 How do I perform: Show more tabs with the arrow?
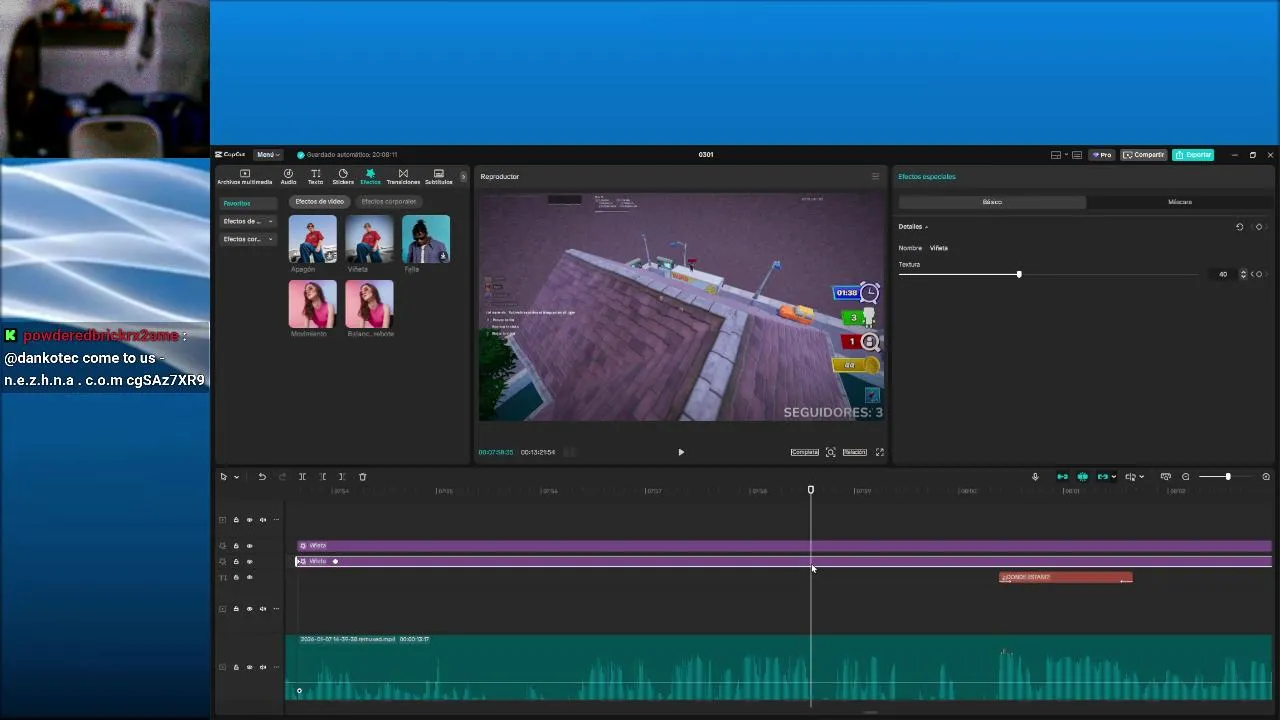pyautogui.click(x=463, y=177)
